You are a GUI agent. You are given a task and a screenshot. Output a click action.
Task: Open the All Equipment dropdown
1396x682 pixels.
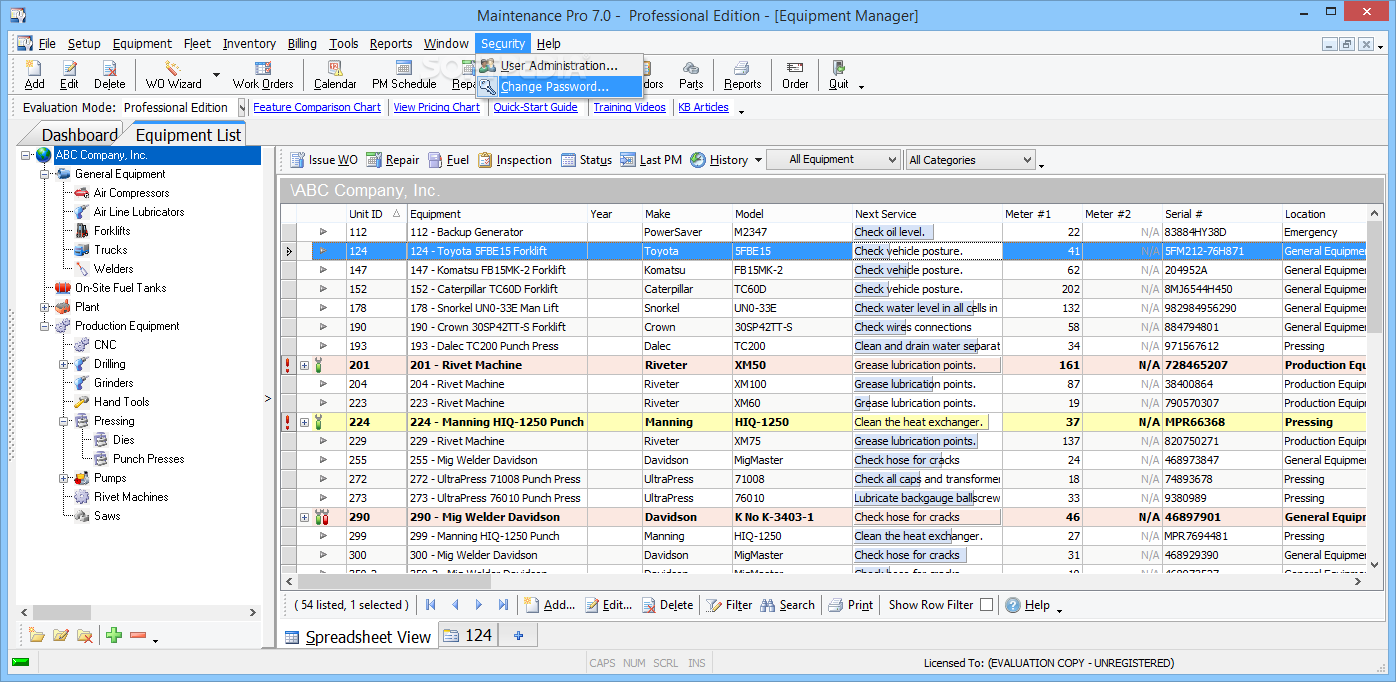[833, 160]
